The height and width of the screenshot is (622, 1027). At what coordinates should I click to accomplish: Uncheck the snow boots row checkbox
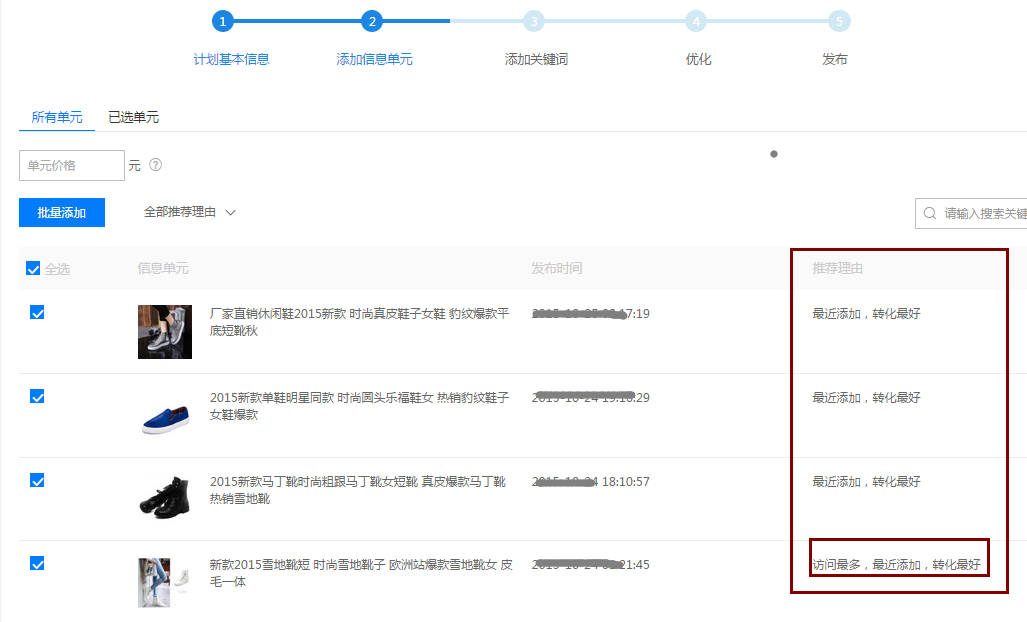(x=37, y=564)
